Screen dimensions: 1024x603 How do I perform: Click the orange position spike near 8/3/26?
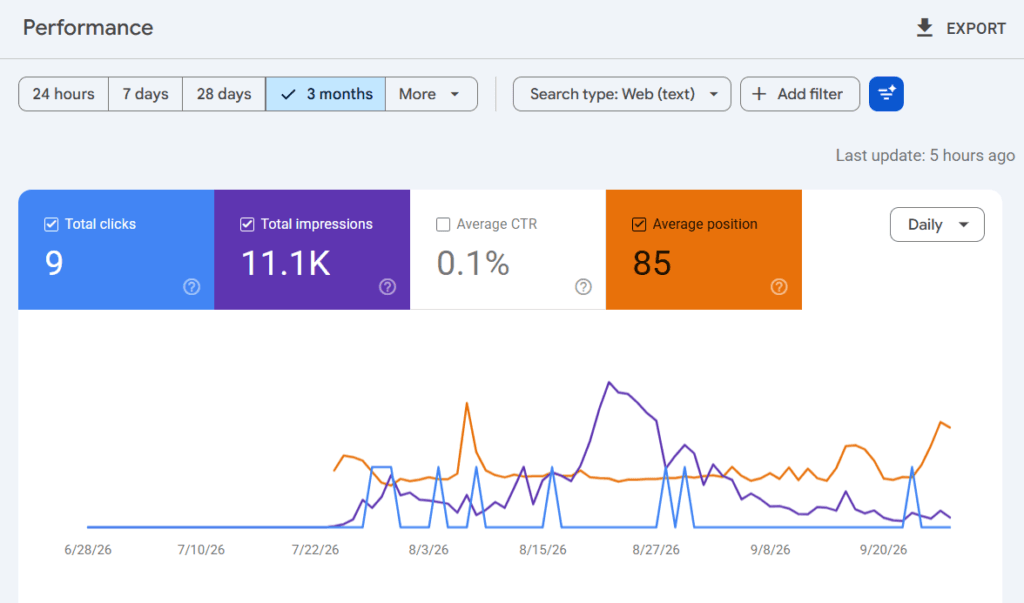point(467,404)
